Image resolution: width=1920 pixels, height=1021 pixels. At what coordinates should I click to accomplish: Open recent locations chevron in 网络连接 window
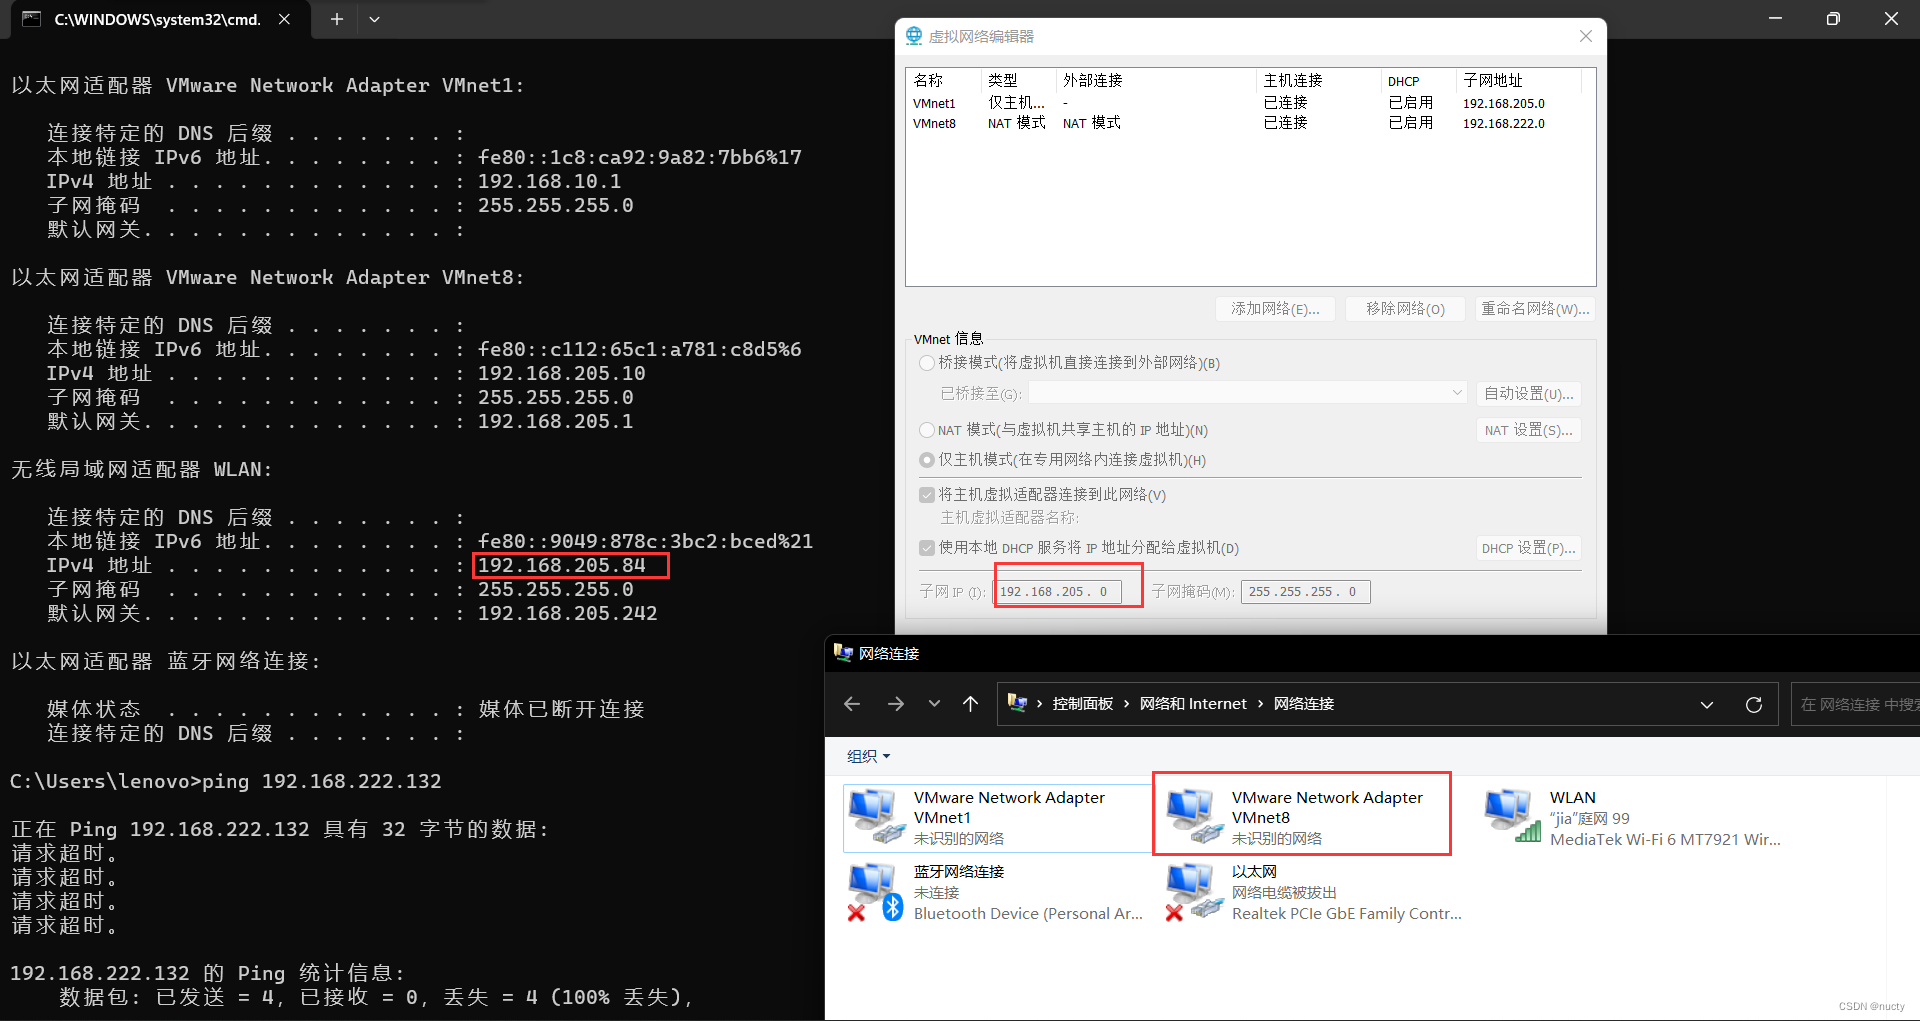(934, 704)
